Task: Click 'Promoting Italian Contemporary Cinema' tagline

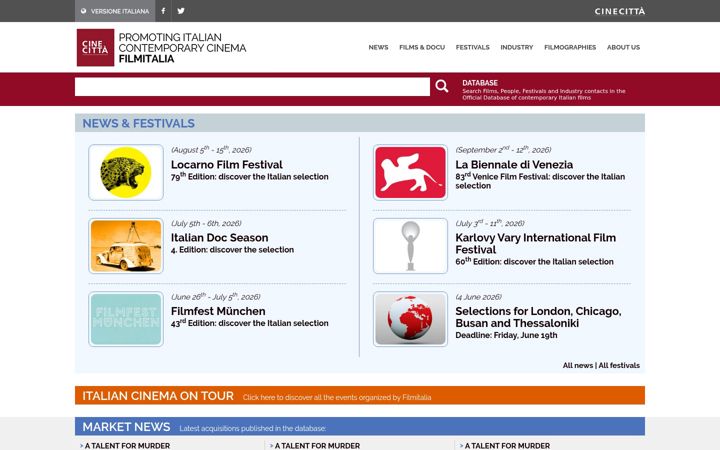Action: (182, 42)
